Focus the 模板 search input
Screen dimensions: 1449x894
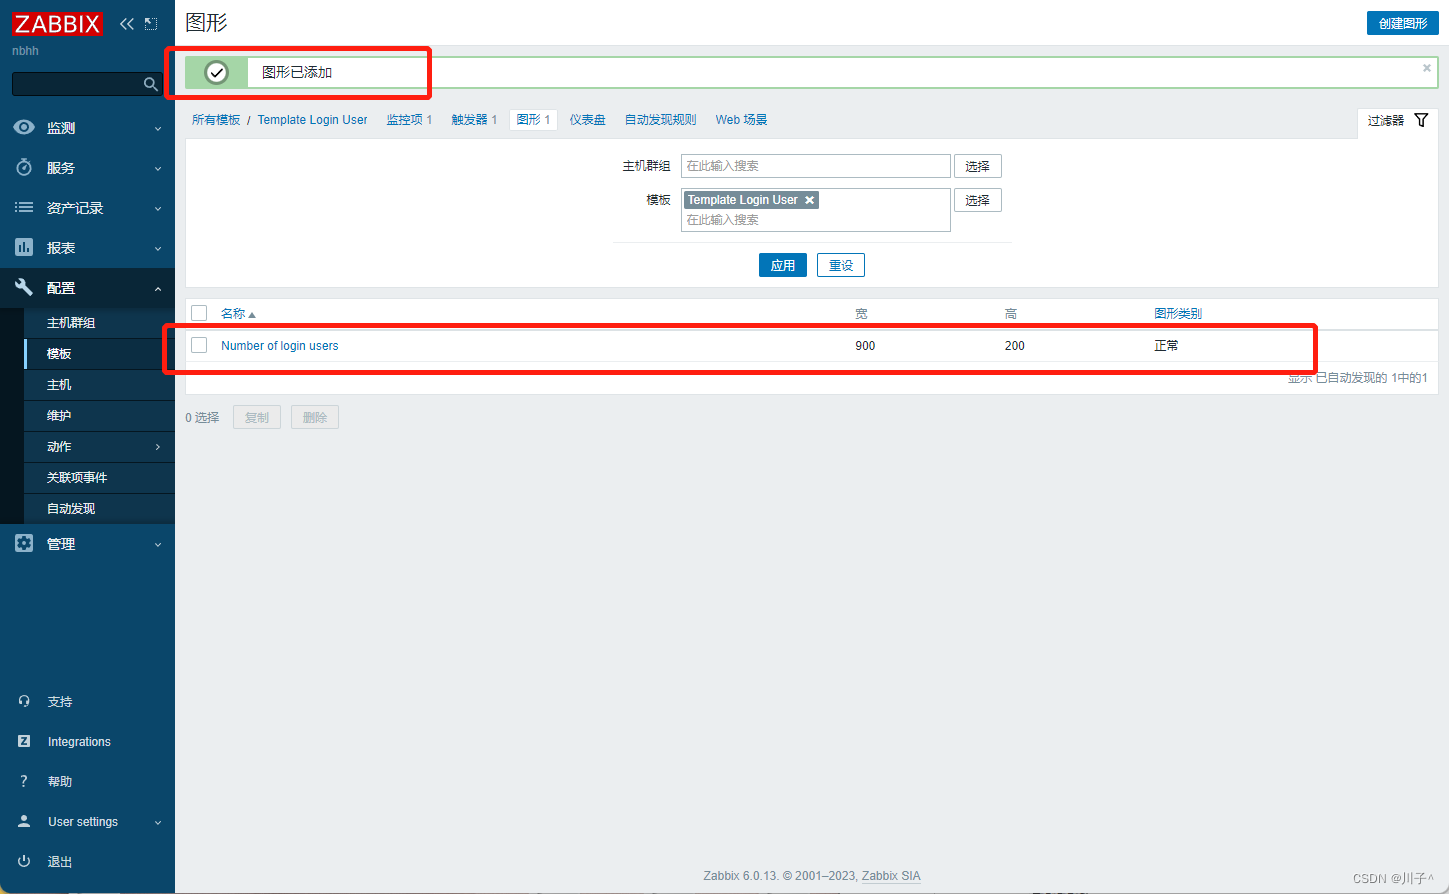tap(816, 219)
